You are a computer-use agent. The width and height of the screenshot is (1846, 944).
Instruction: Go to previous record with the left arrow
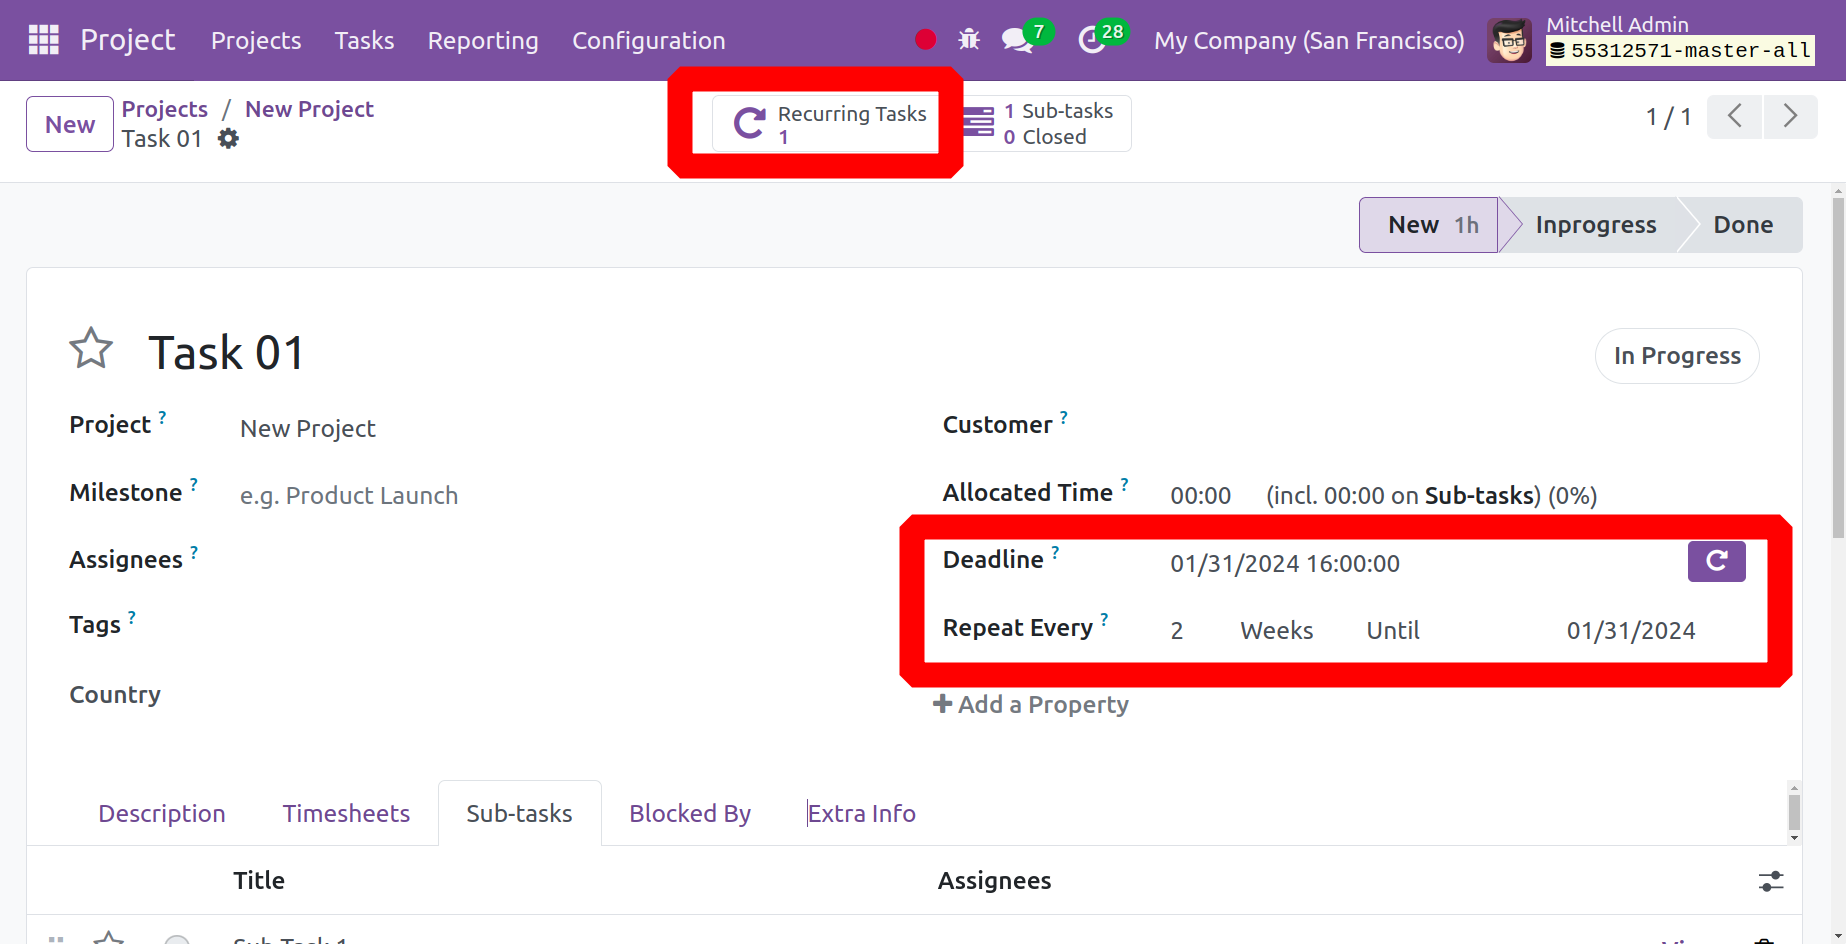(1734, 116)
